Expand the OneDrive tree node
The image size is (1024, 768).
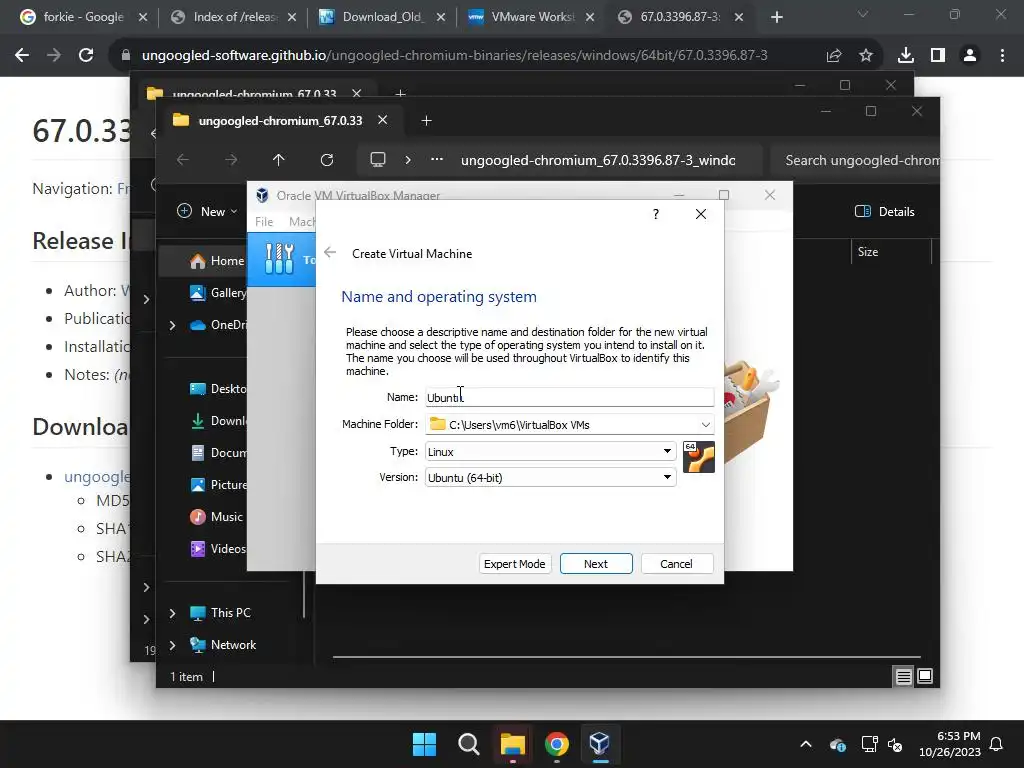[172, 325]
